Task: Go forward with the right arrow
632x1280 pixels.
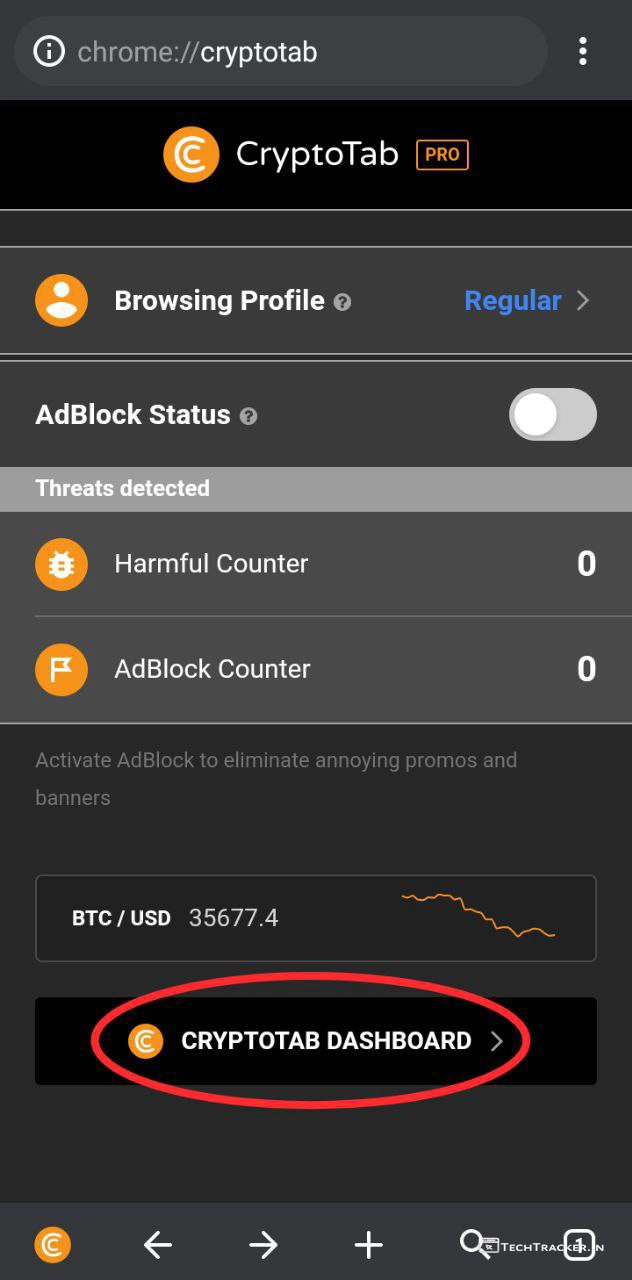Action: 263,1245
